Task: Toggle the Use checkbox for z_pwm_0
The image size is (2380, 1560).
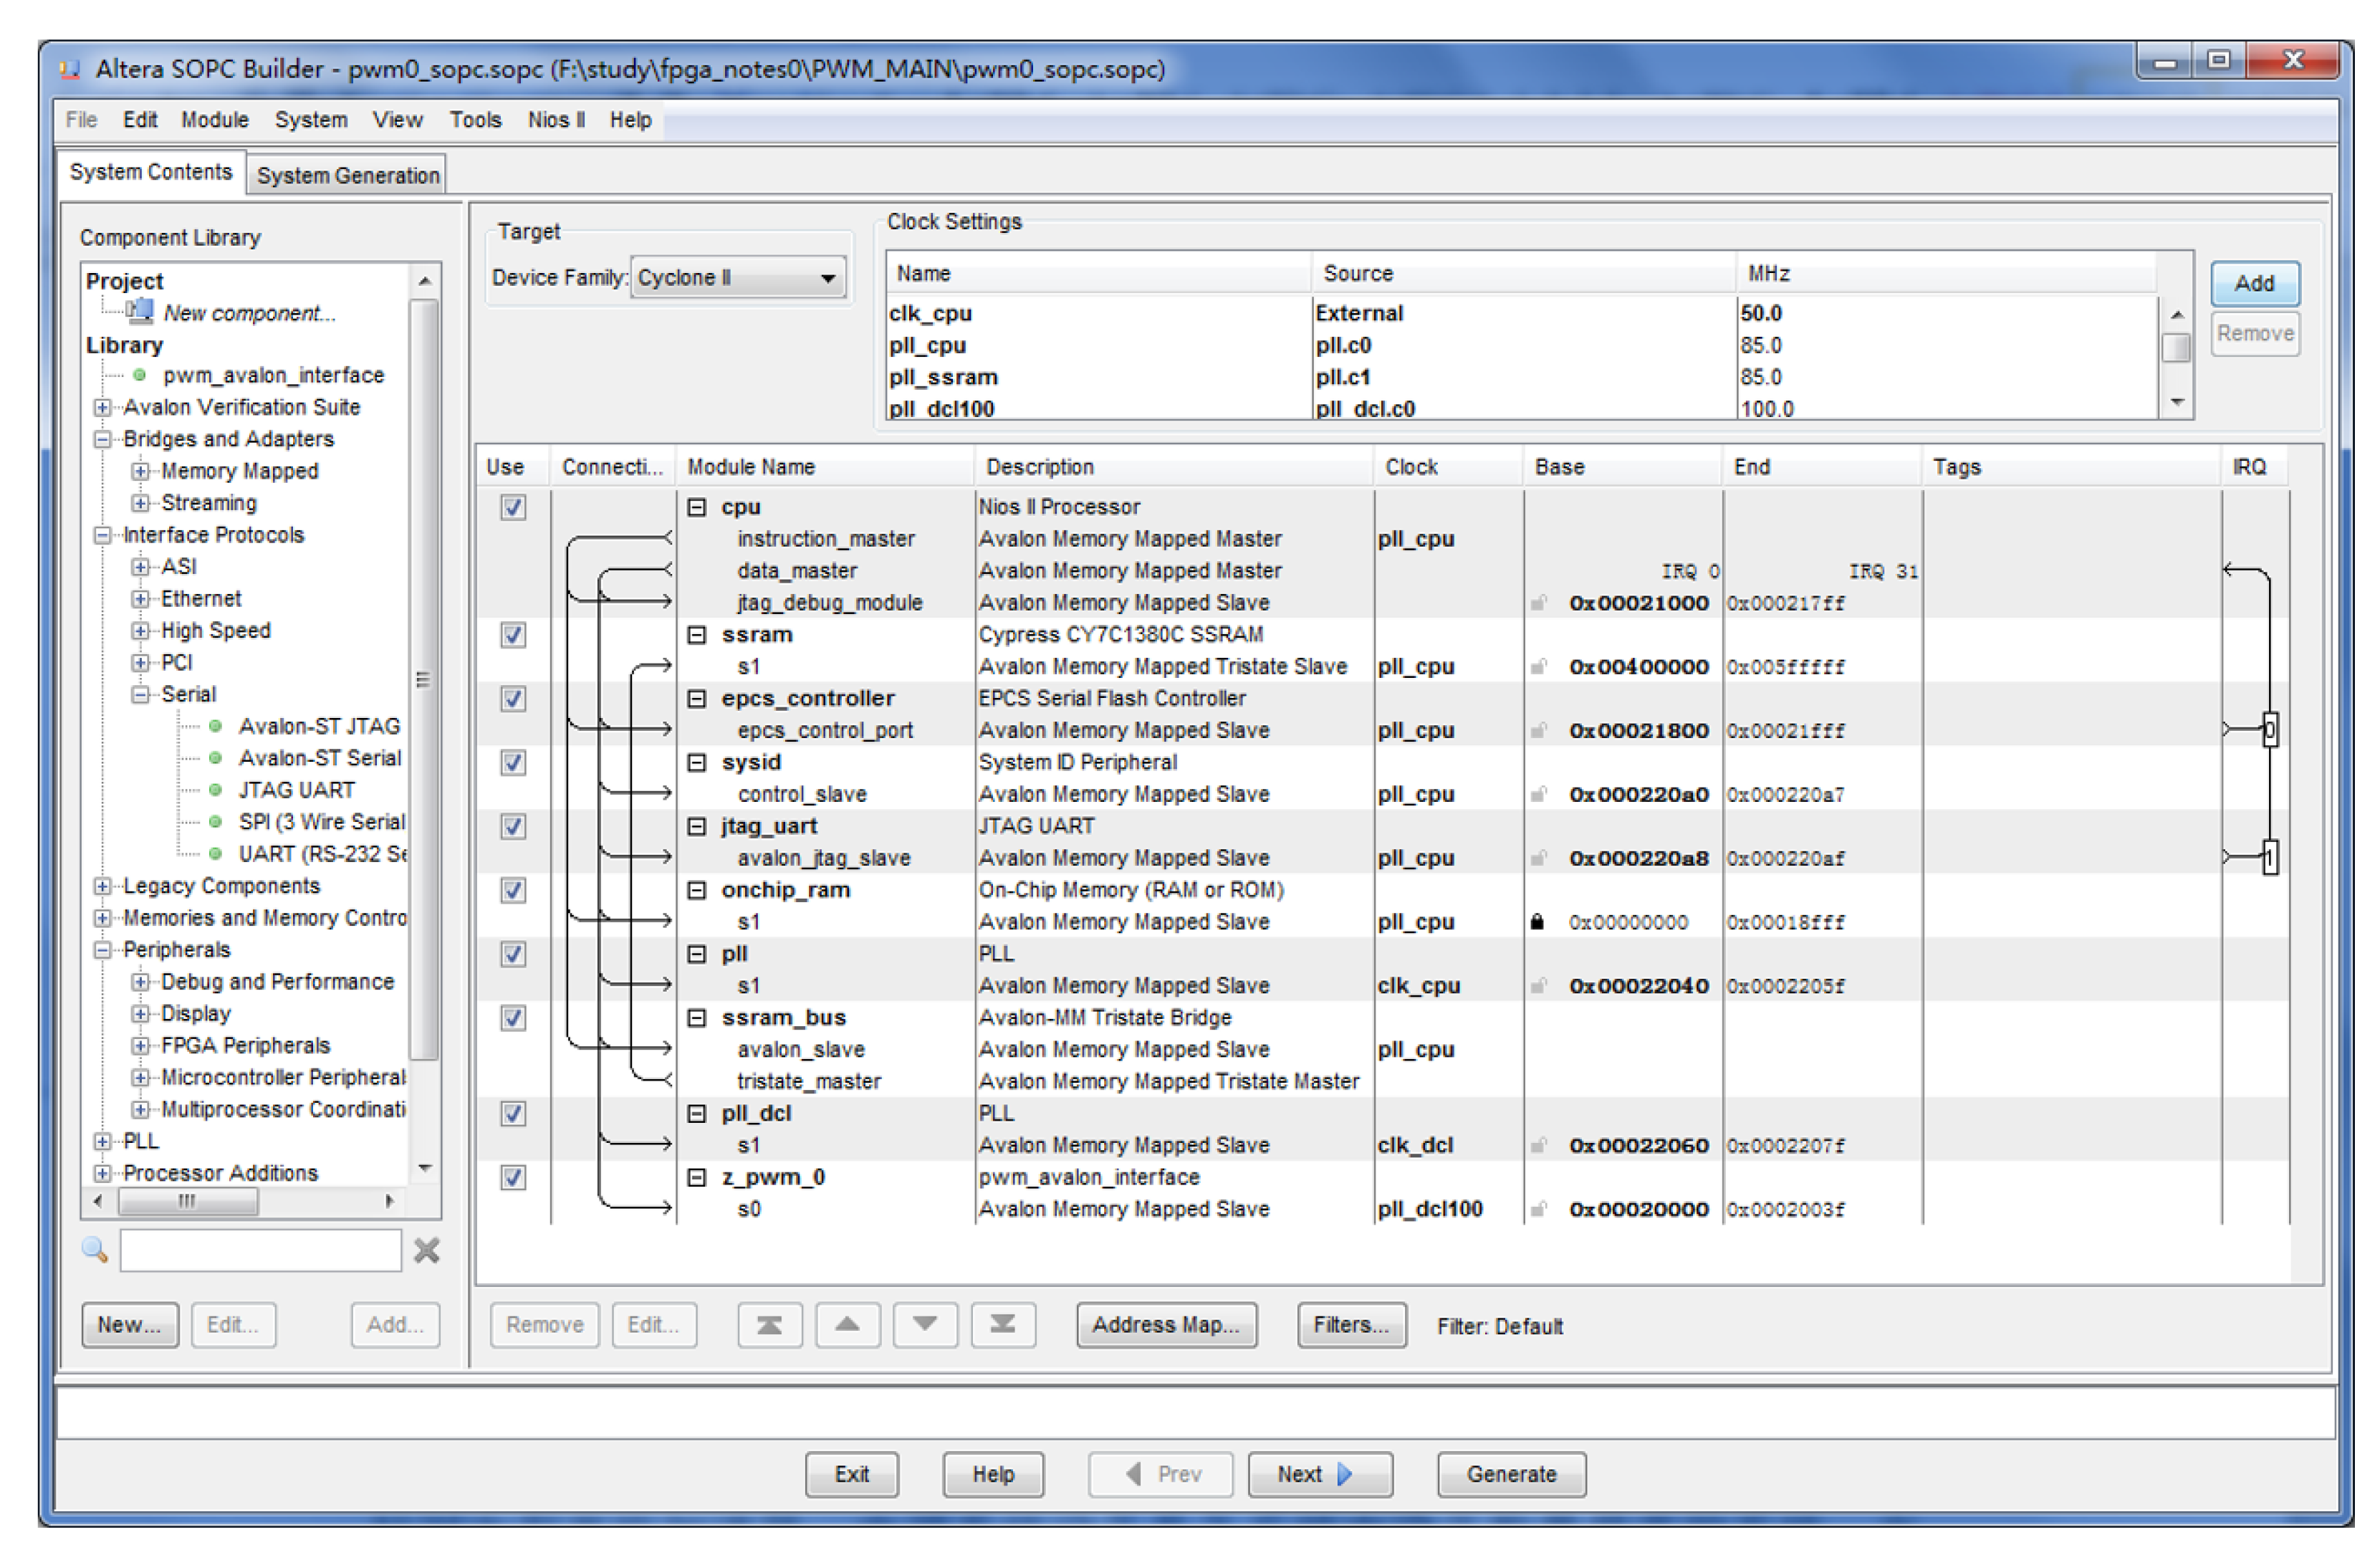Action: coord(513,1177)
